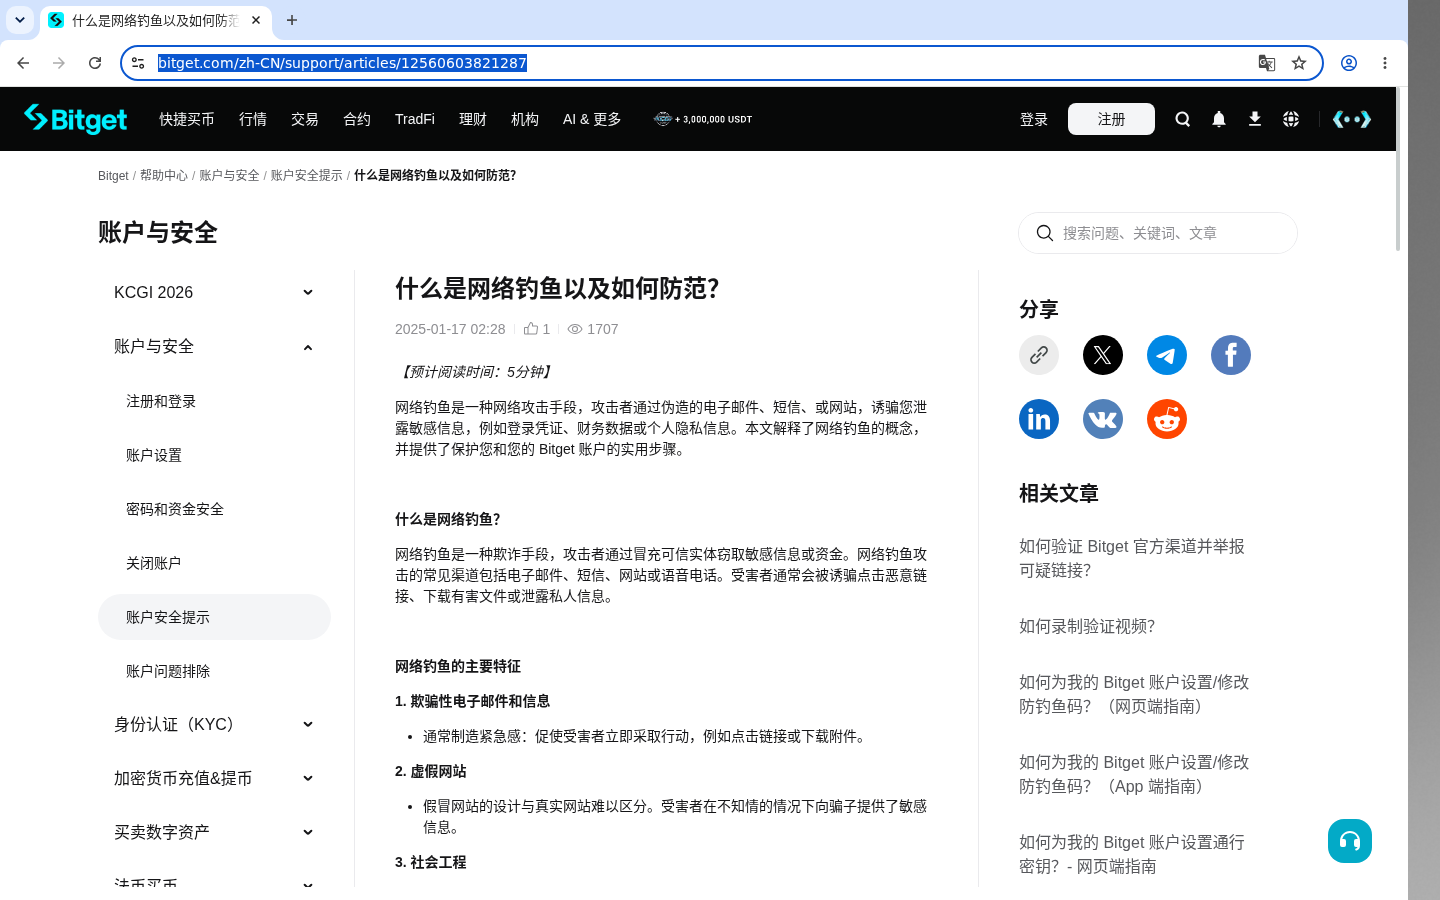This screenshot has width=1440, height=900.
Task: Click the thumbs-up like icon
Action: tap(531, 328)
